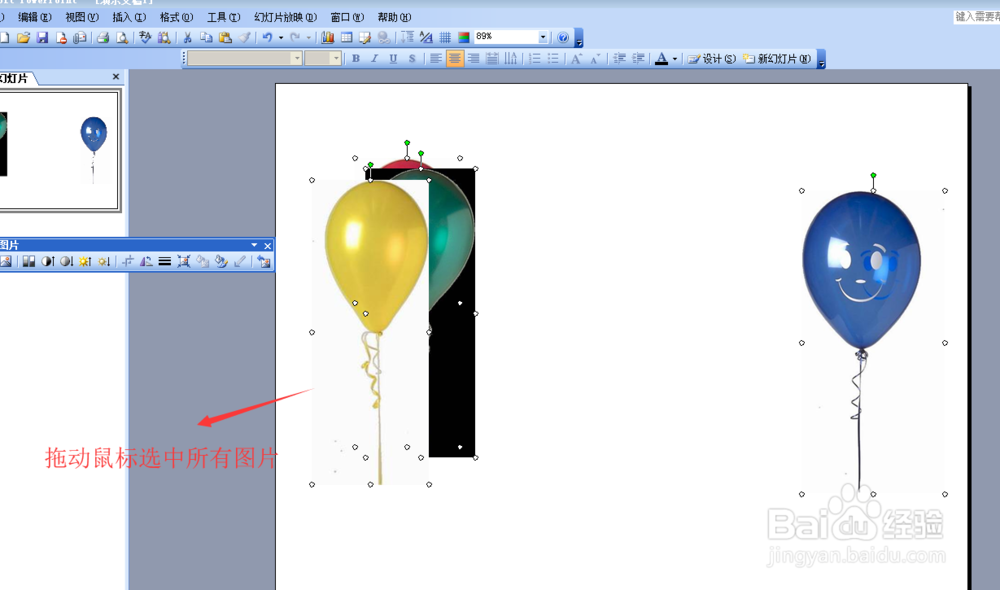This screenshot has width=1000, height=590.
Task: Insert chart using the chart icon
Action: pyautogui.click(x=328, y=38)
